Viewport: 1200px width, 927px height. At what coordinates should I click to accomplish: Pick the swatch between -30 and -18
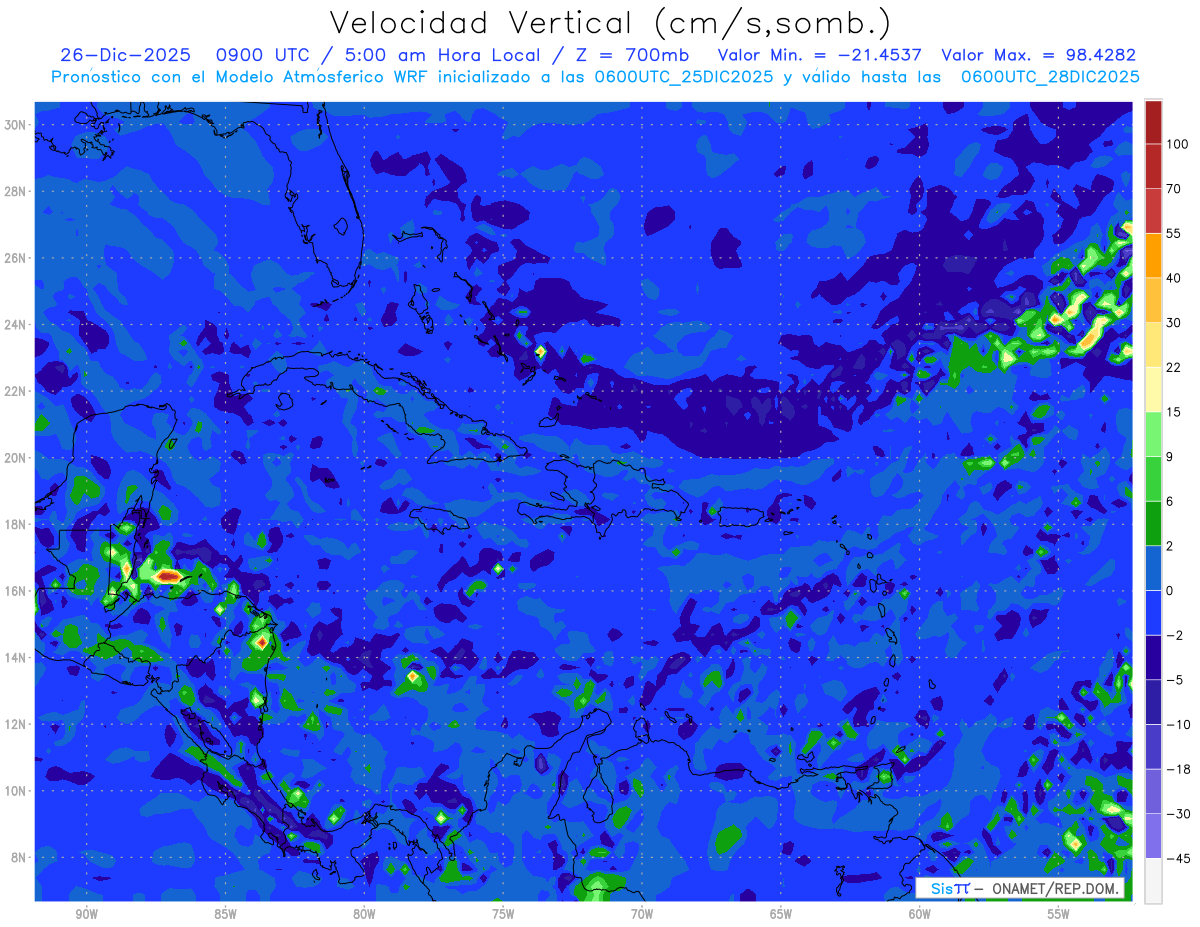[x=1153, y=791]
